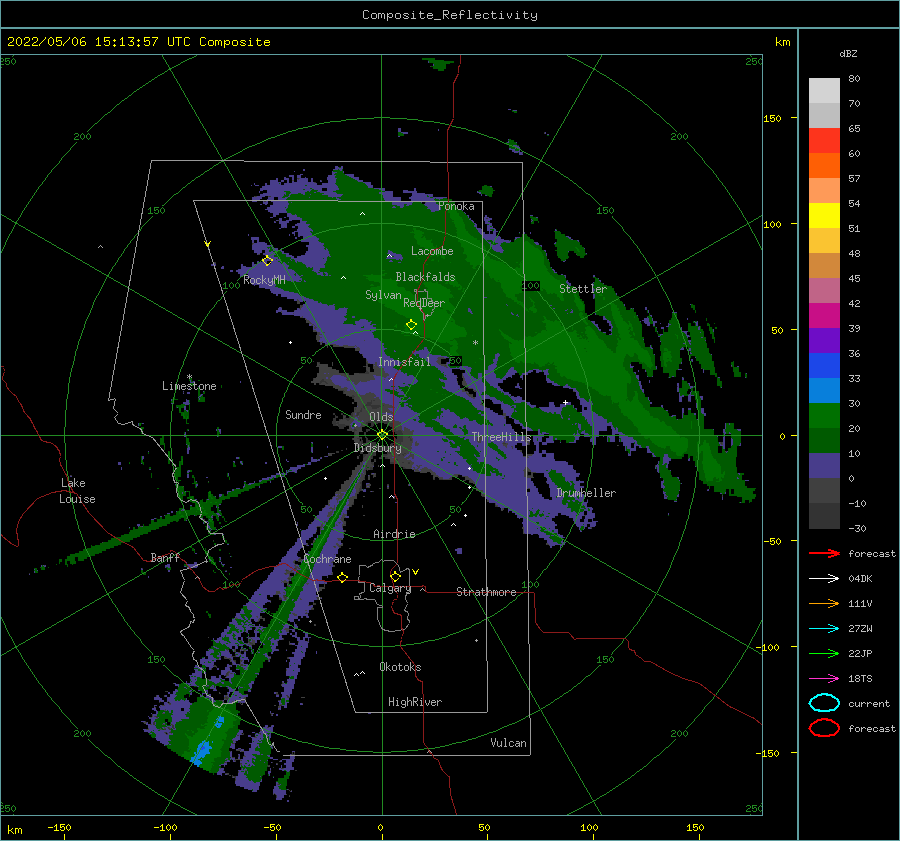Click the Didsbury city label

click(378, 448)
